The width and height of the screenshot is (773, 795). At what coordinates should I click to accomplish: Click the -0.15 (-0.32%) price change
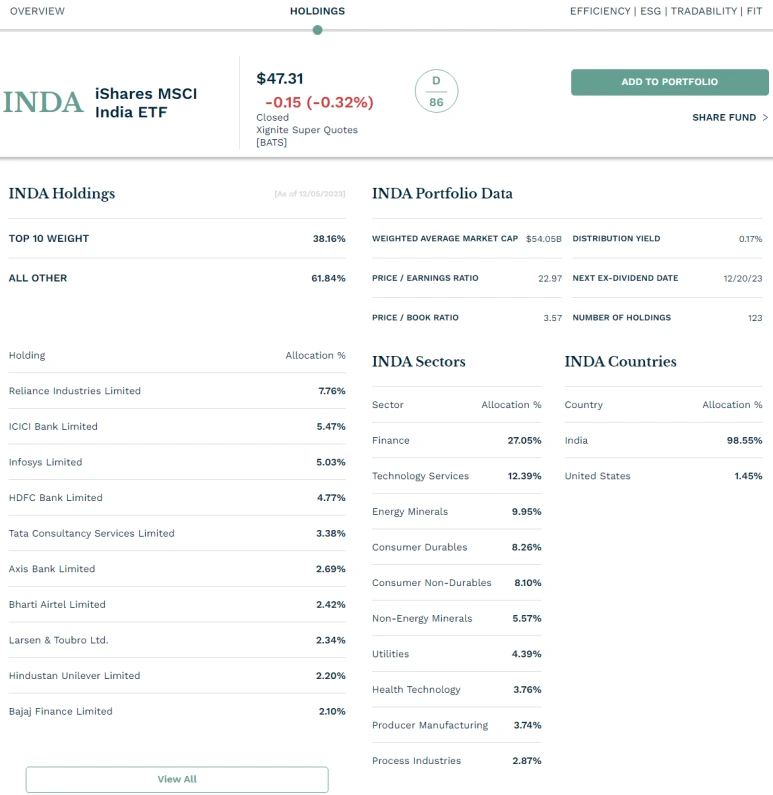point(319,102)
